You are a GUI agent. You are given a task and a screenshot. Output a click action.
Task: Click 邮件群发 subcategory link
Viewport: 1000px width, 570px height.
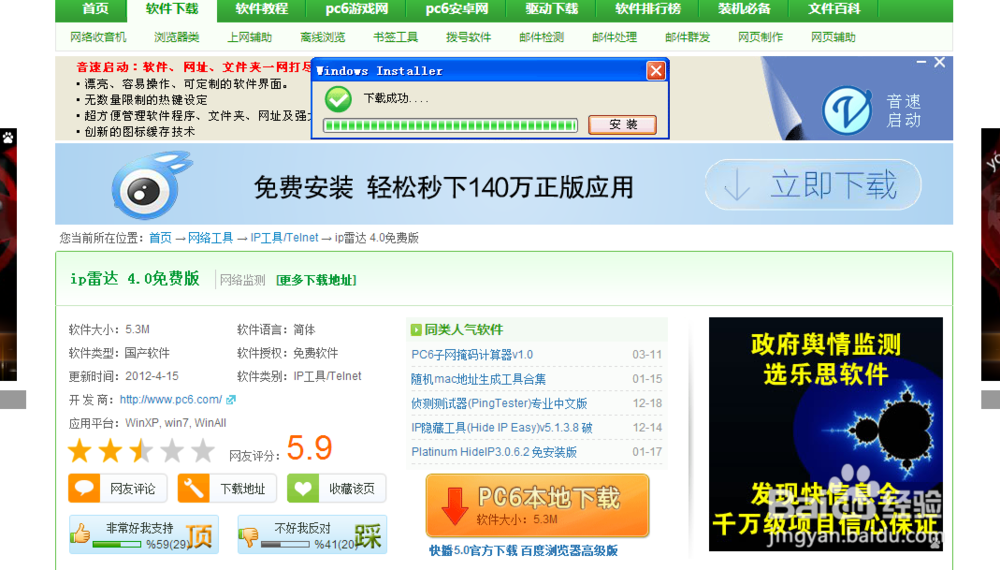tap(688, 37)
